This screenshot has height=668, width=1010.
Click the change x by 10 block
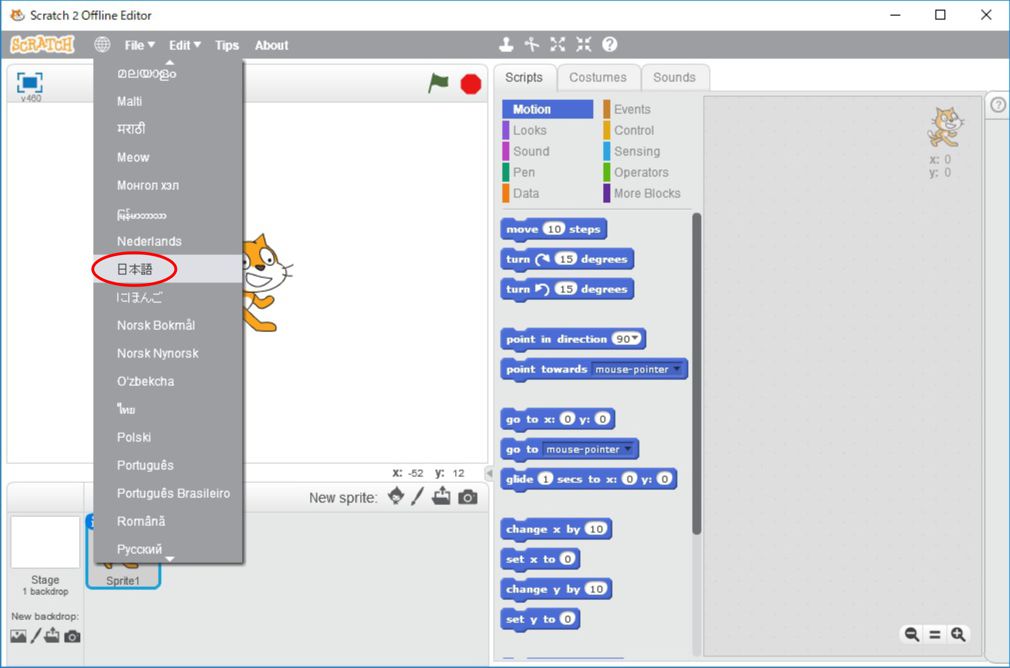click(556, 530)
